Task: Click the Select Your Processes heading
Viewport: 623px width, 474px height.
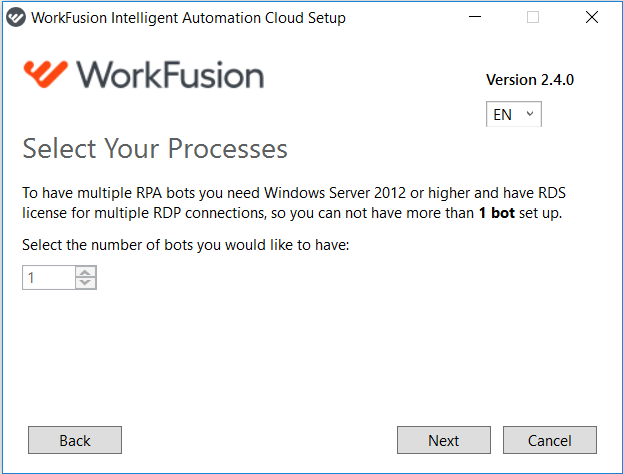Action: click(155, 149)
